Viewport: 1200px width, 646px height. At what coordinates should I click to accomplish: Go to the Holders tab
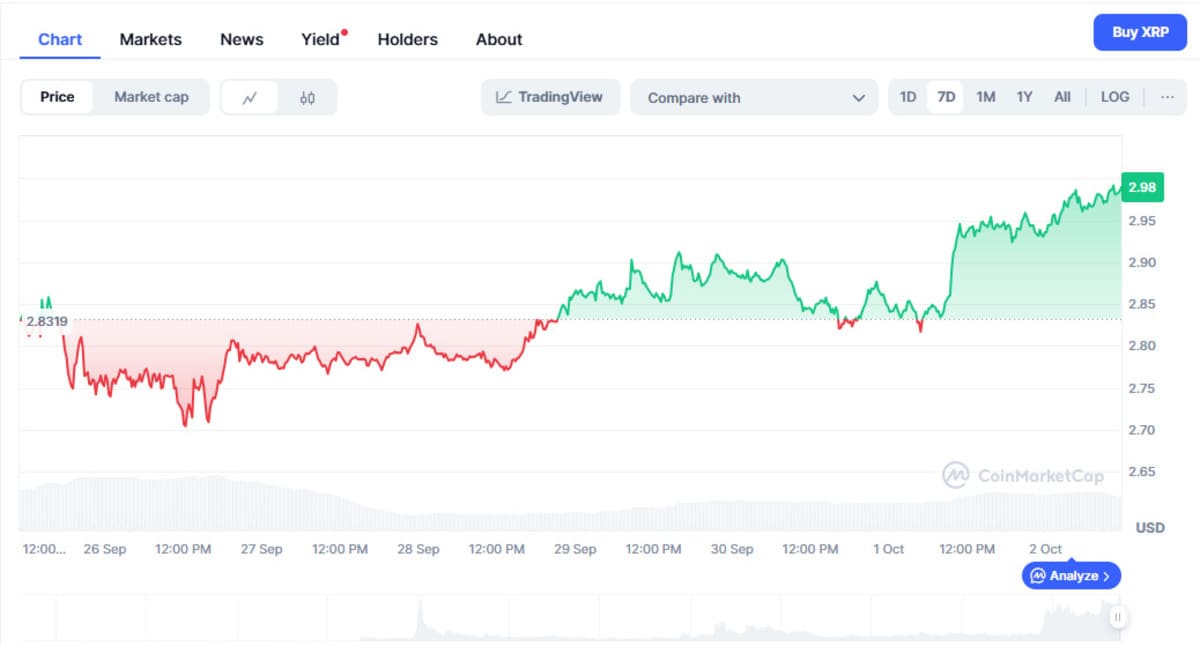pos(407,39)
